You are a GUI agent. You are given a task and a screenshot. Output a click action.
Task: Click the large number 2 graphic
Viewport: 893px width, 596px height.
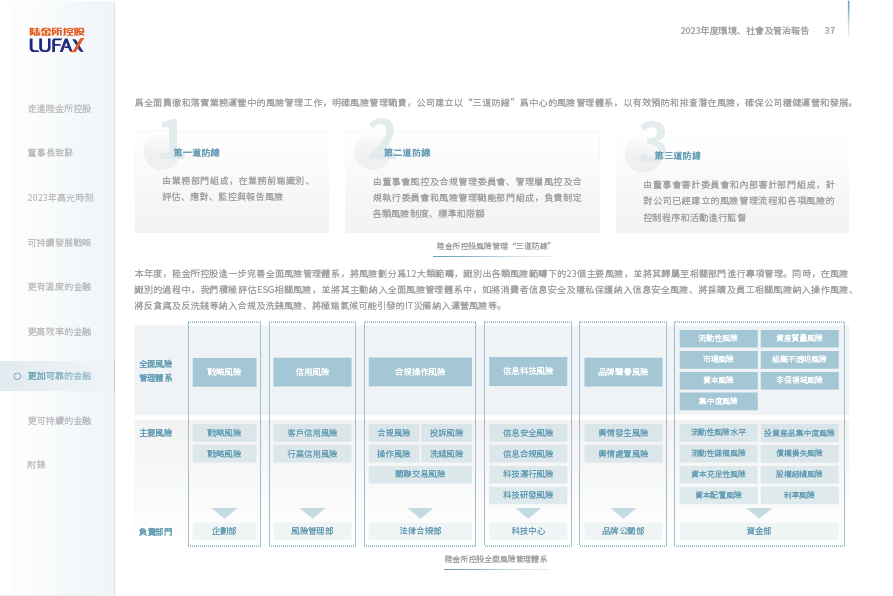381,141
